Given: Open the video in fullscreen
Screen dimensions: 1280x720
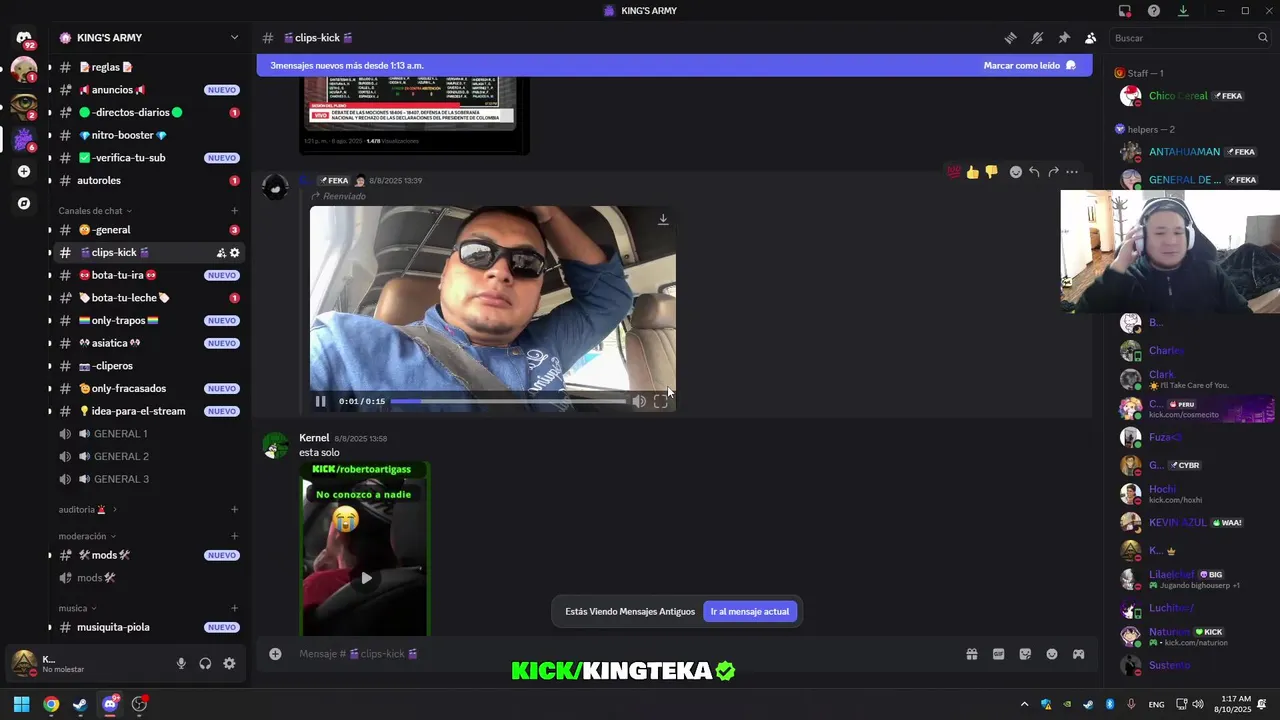Looking at the screenshot, I should pyautogui.click(x=661, y=401).
